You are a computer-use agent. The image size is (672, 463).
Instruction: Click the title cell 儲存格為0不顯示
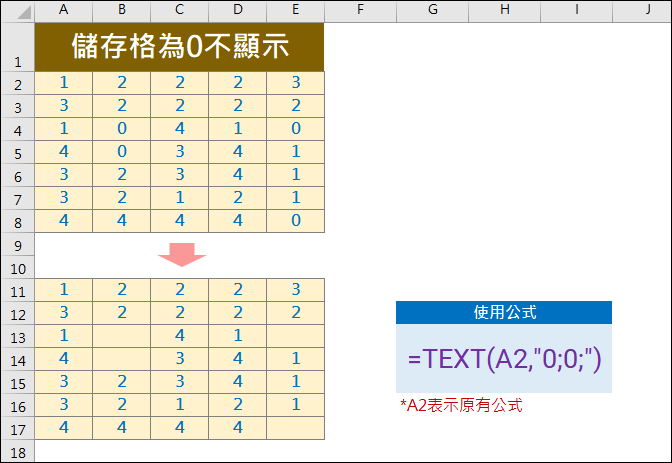179,47
